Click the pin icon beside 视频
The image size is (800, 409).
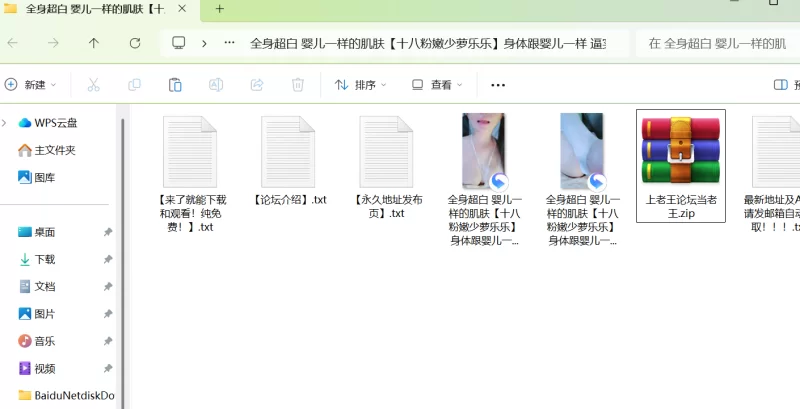108,368
